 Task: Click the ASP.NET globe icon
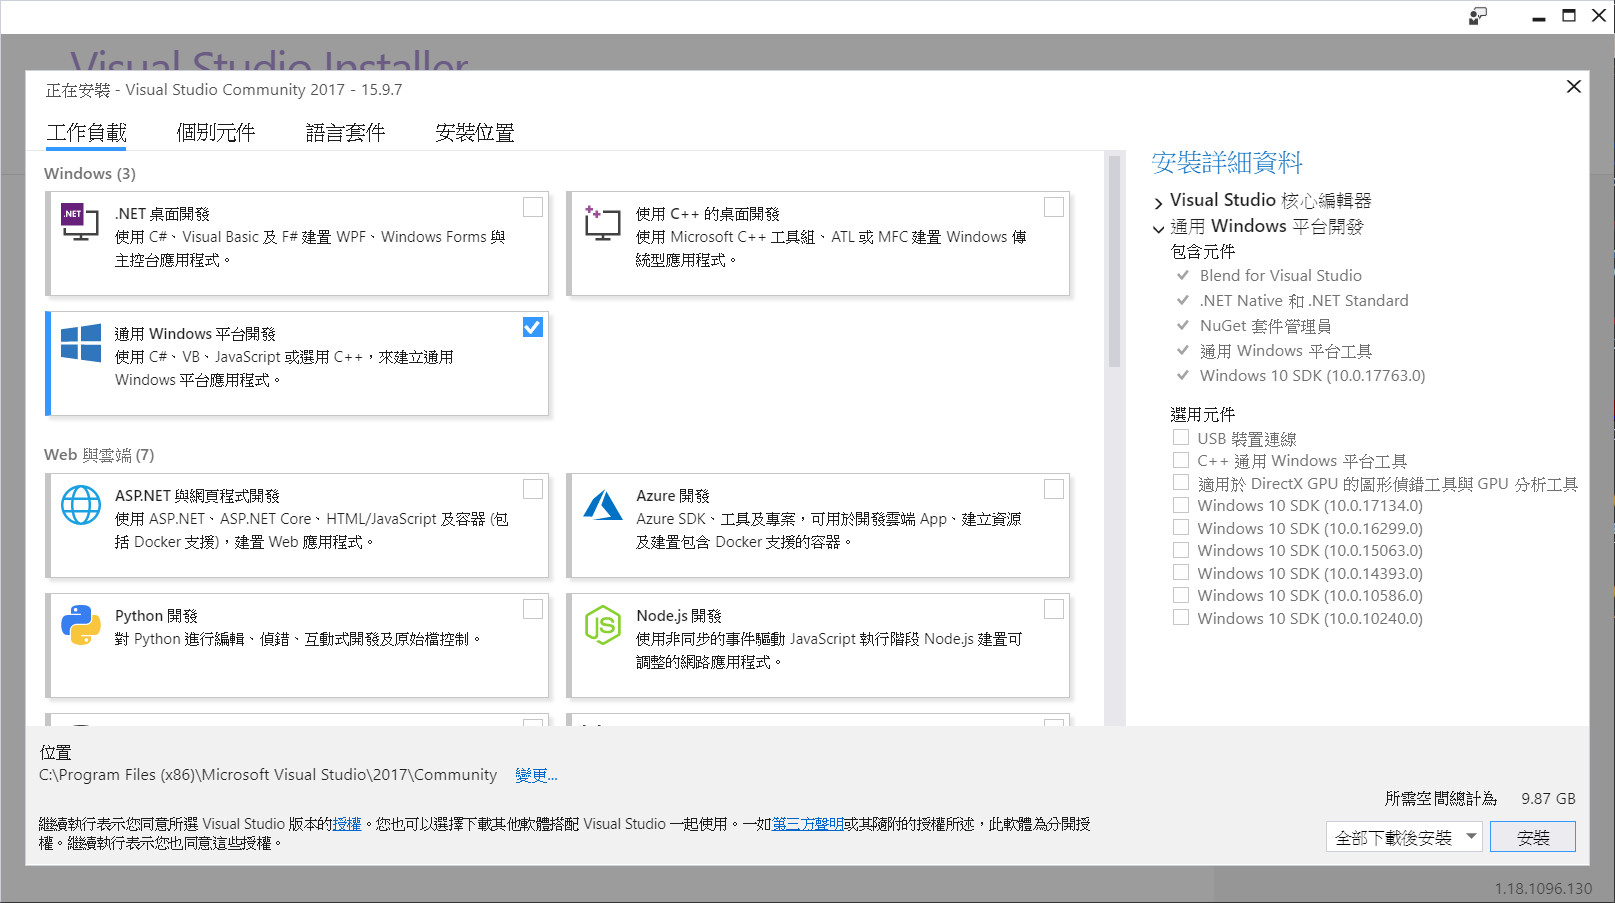coord(80,505)
